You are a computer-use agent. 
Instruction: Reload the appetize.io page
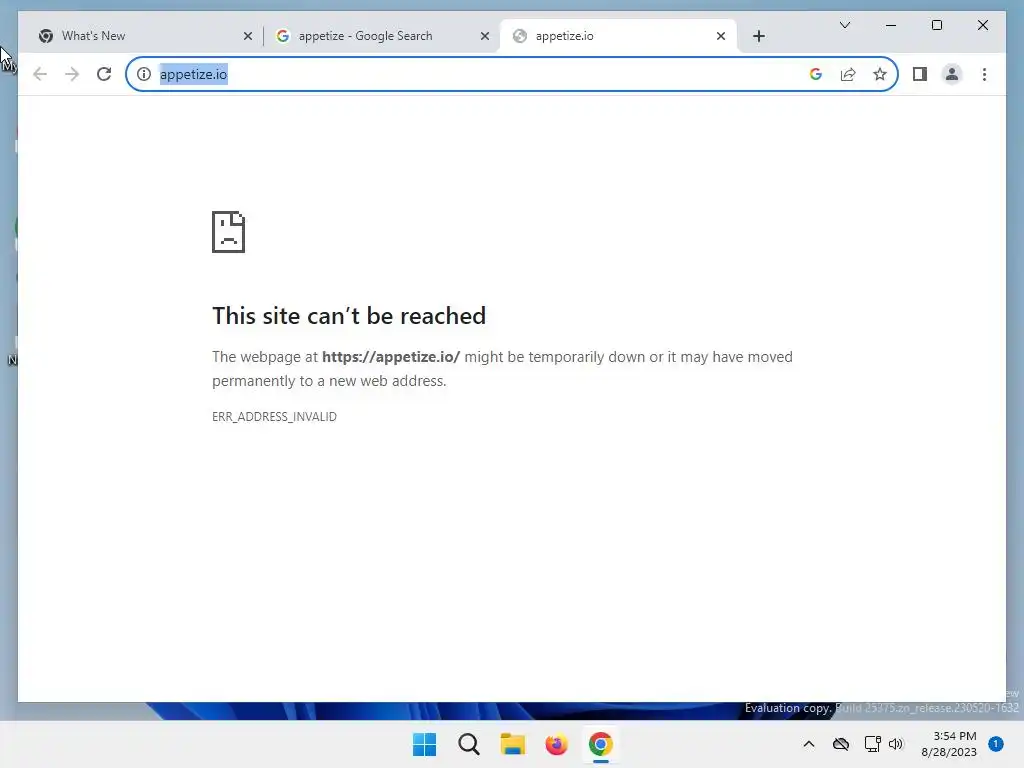pyautogui.click(x=104, y=74)
